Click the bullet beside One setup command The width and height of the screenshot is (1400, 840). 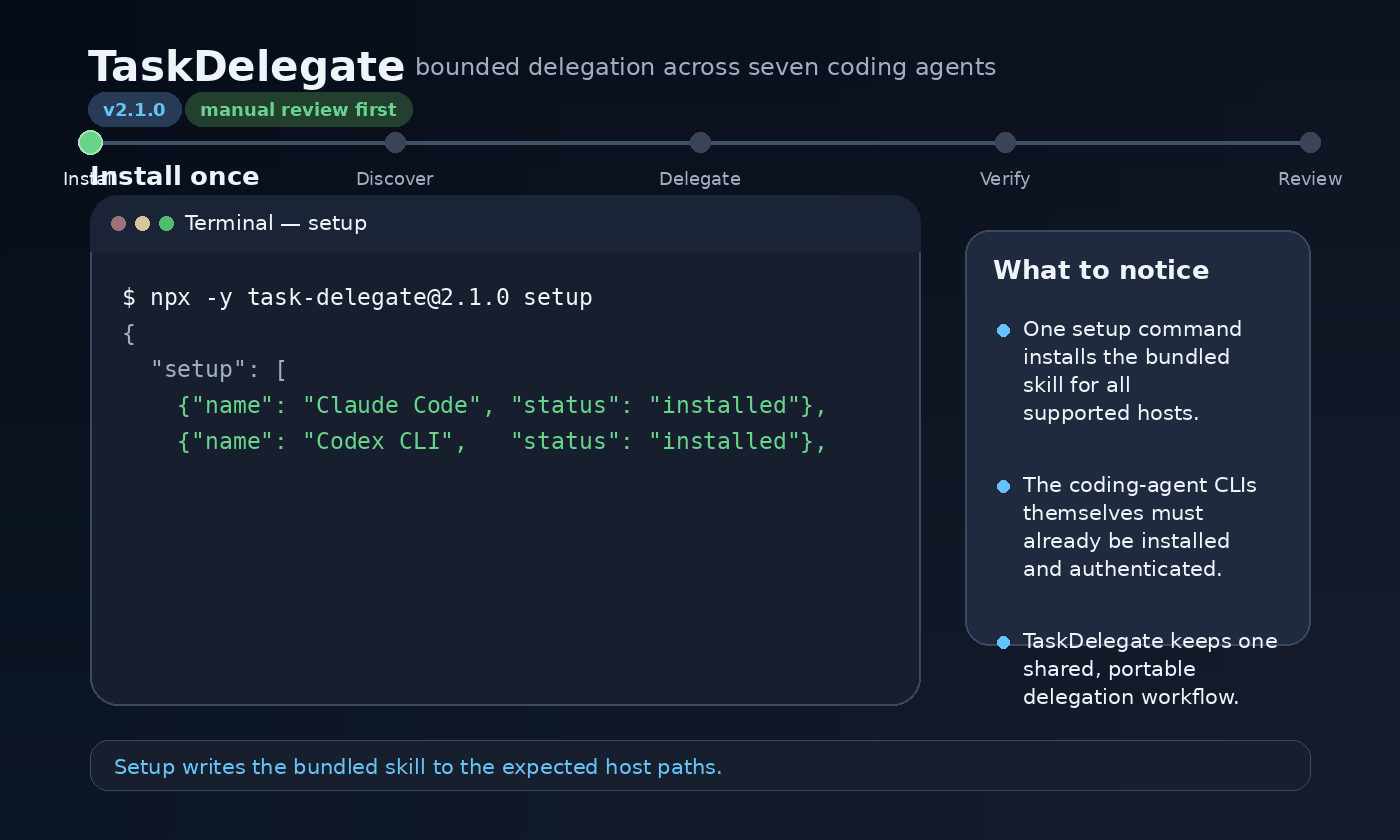tap(1004, 330)
